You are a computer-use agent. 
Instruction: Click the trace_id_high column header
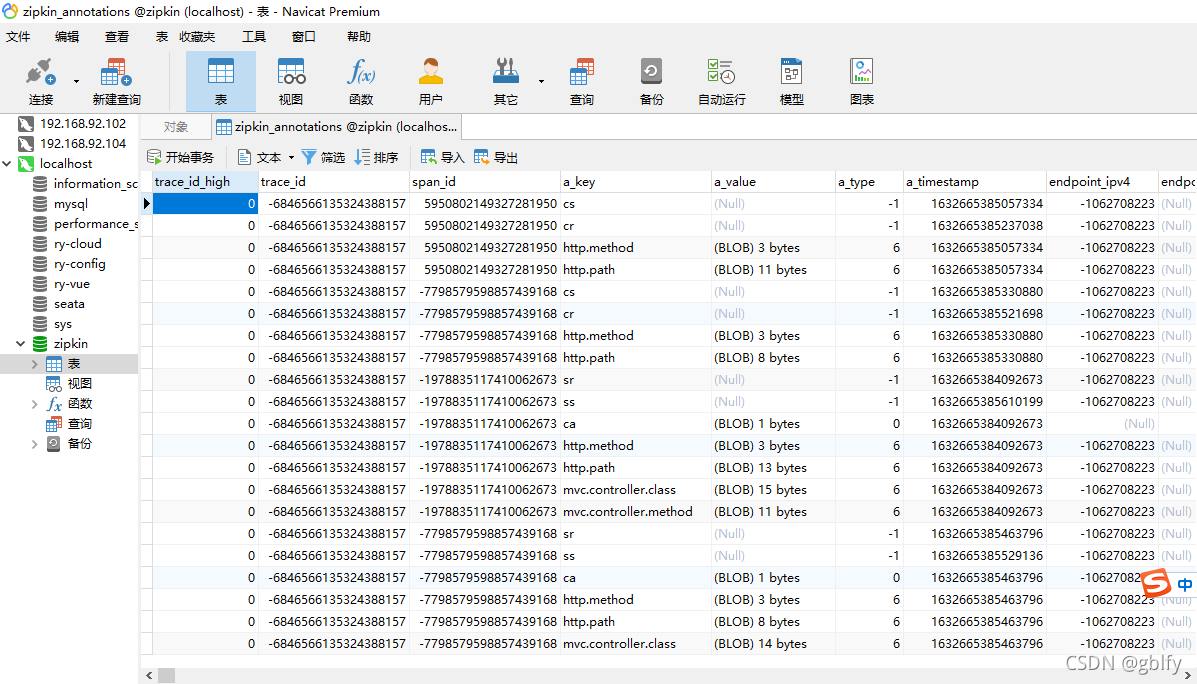(x=205, y=182)
